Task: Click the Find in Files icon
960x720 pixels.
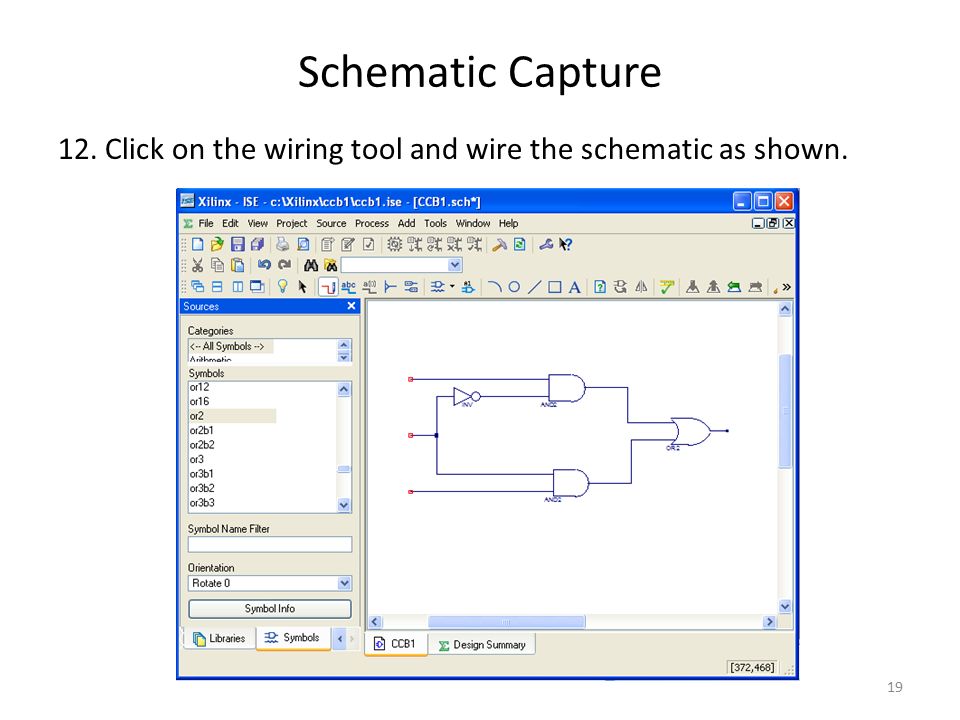Action: (x=331, y=265)
